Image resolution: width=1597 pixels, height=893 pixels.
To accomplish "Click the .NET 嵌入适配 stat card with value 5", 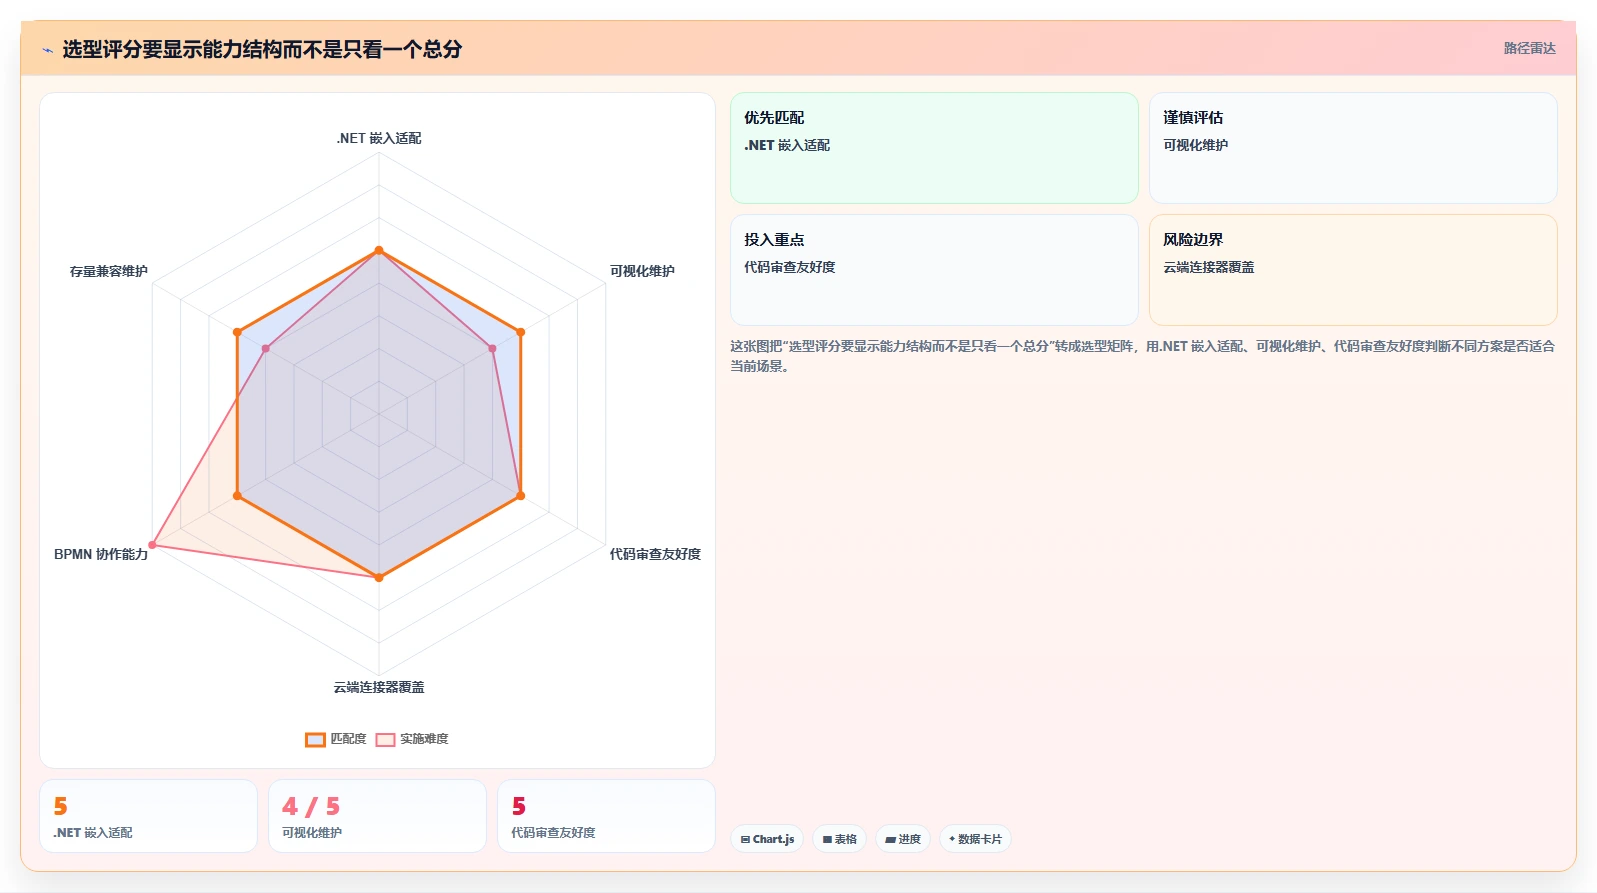I will [148, 816].
